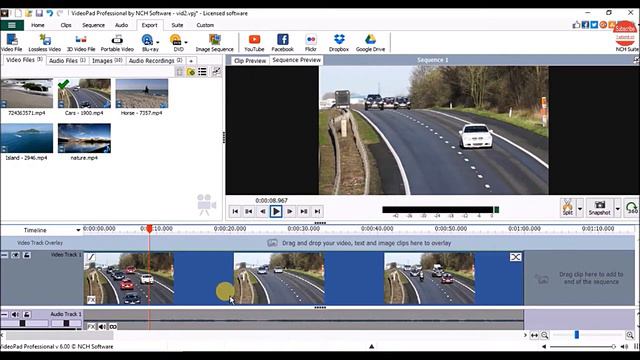Viewport: 640px width, 360px height.
Task: Open the Audio Recordings bin tab
Action: (155, 60)
